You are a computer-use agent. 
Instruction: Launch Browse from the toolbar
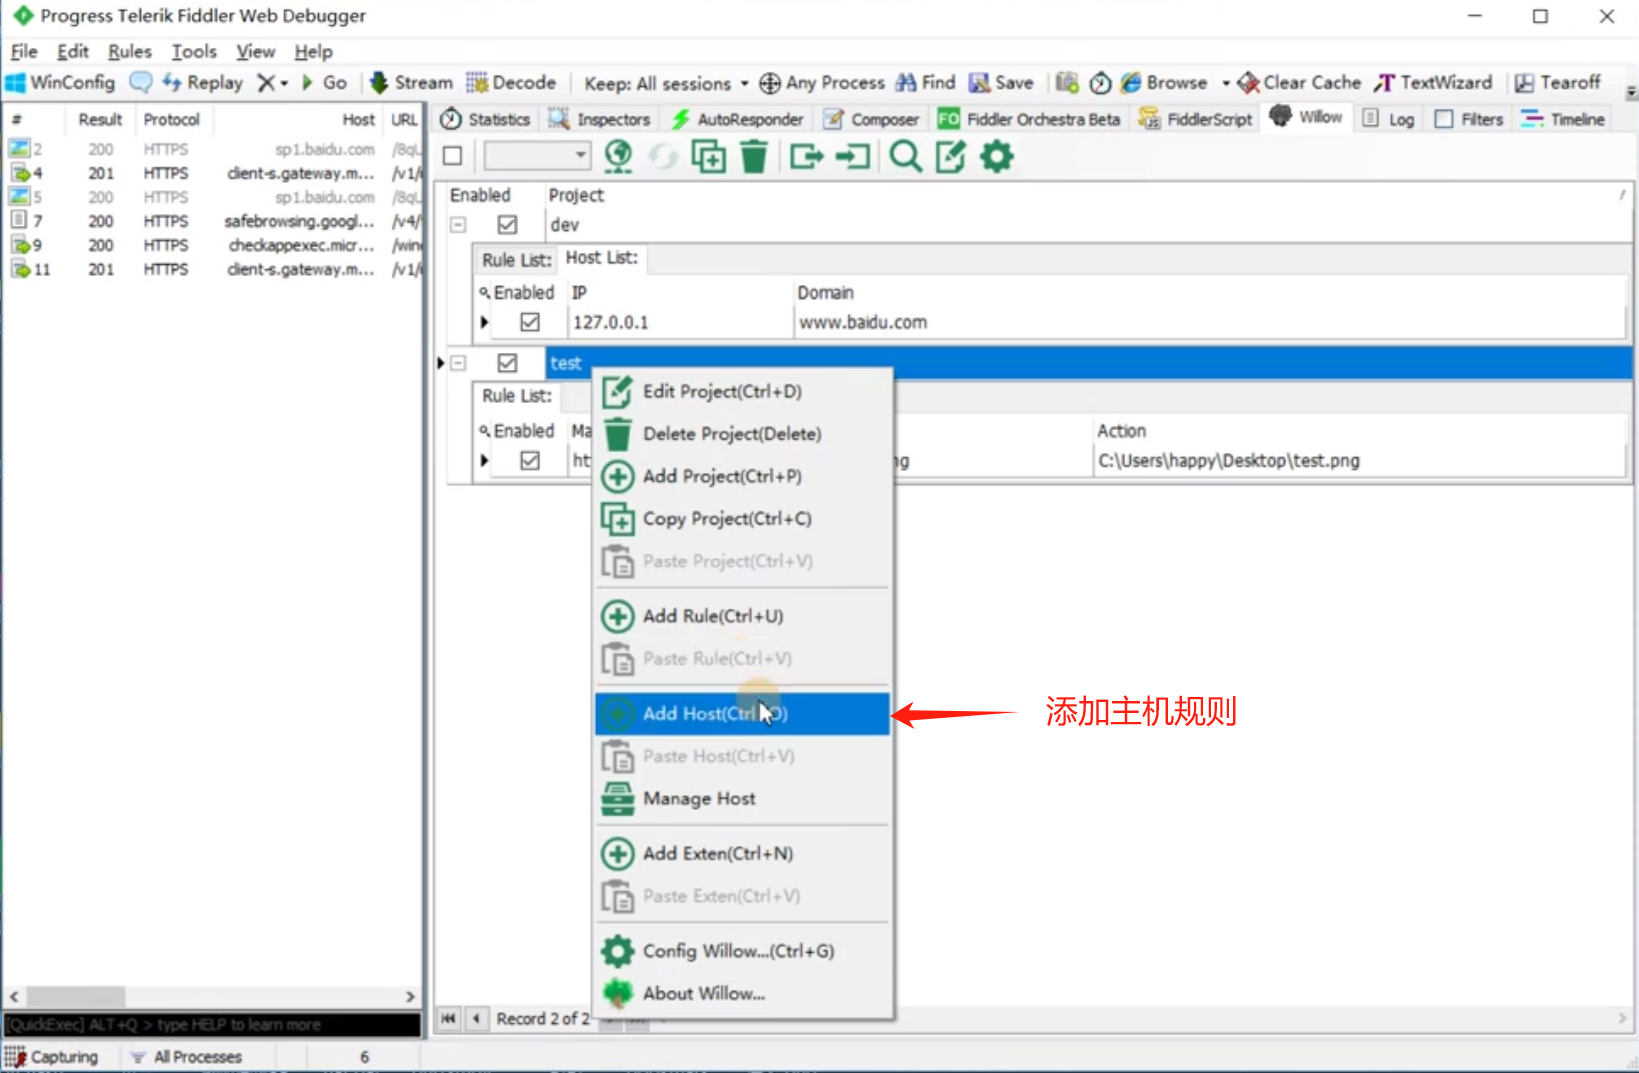1164,83
